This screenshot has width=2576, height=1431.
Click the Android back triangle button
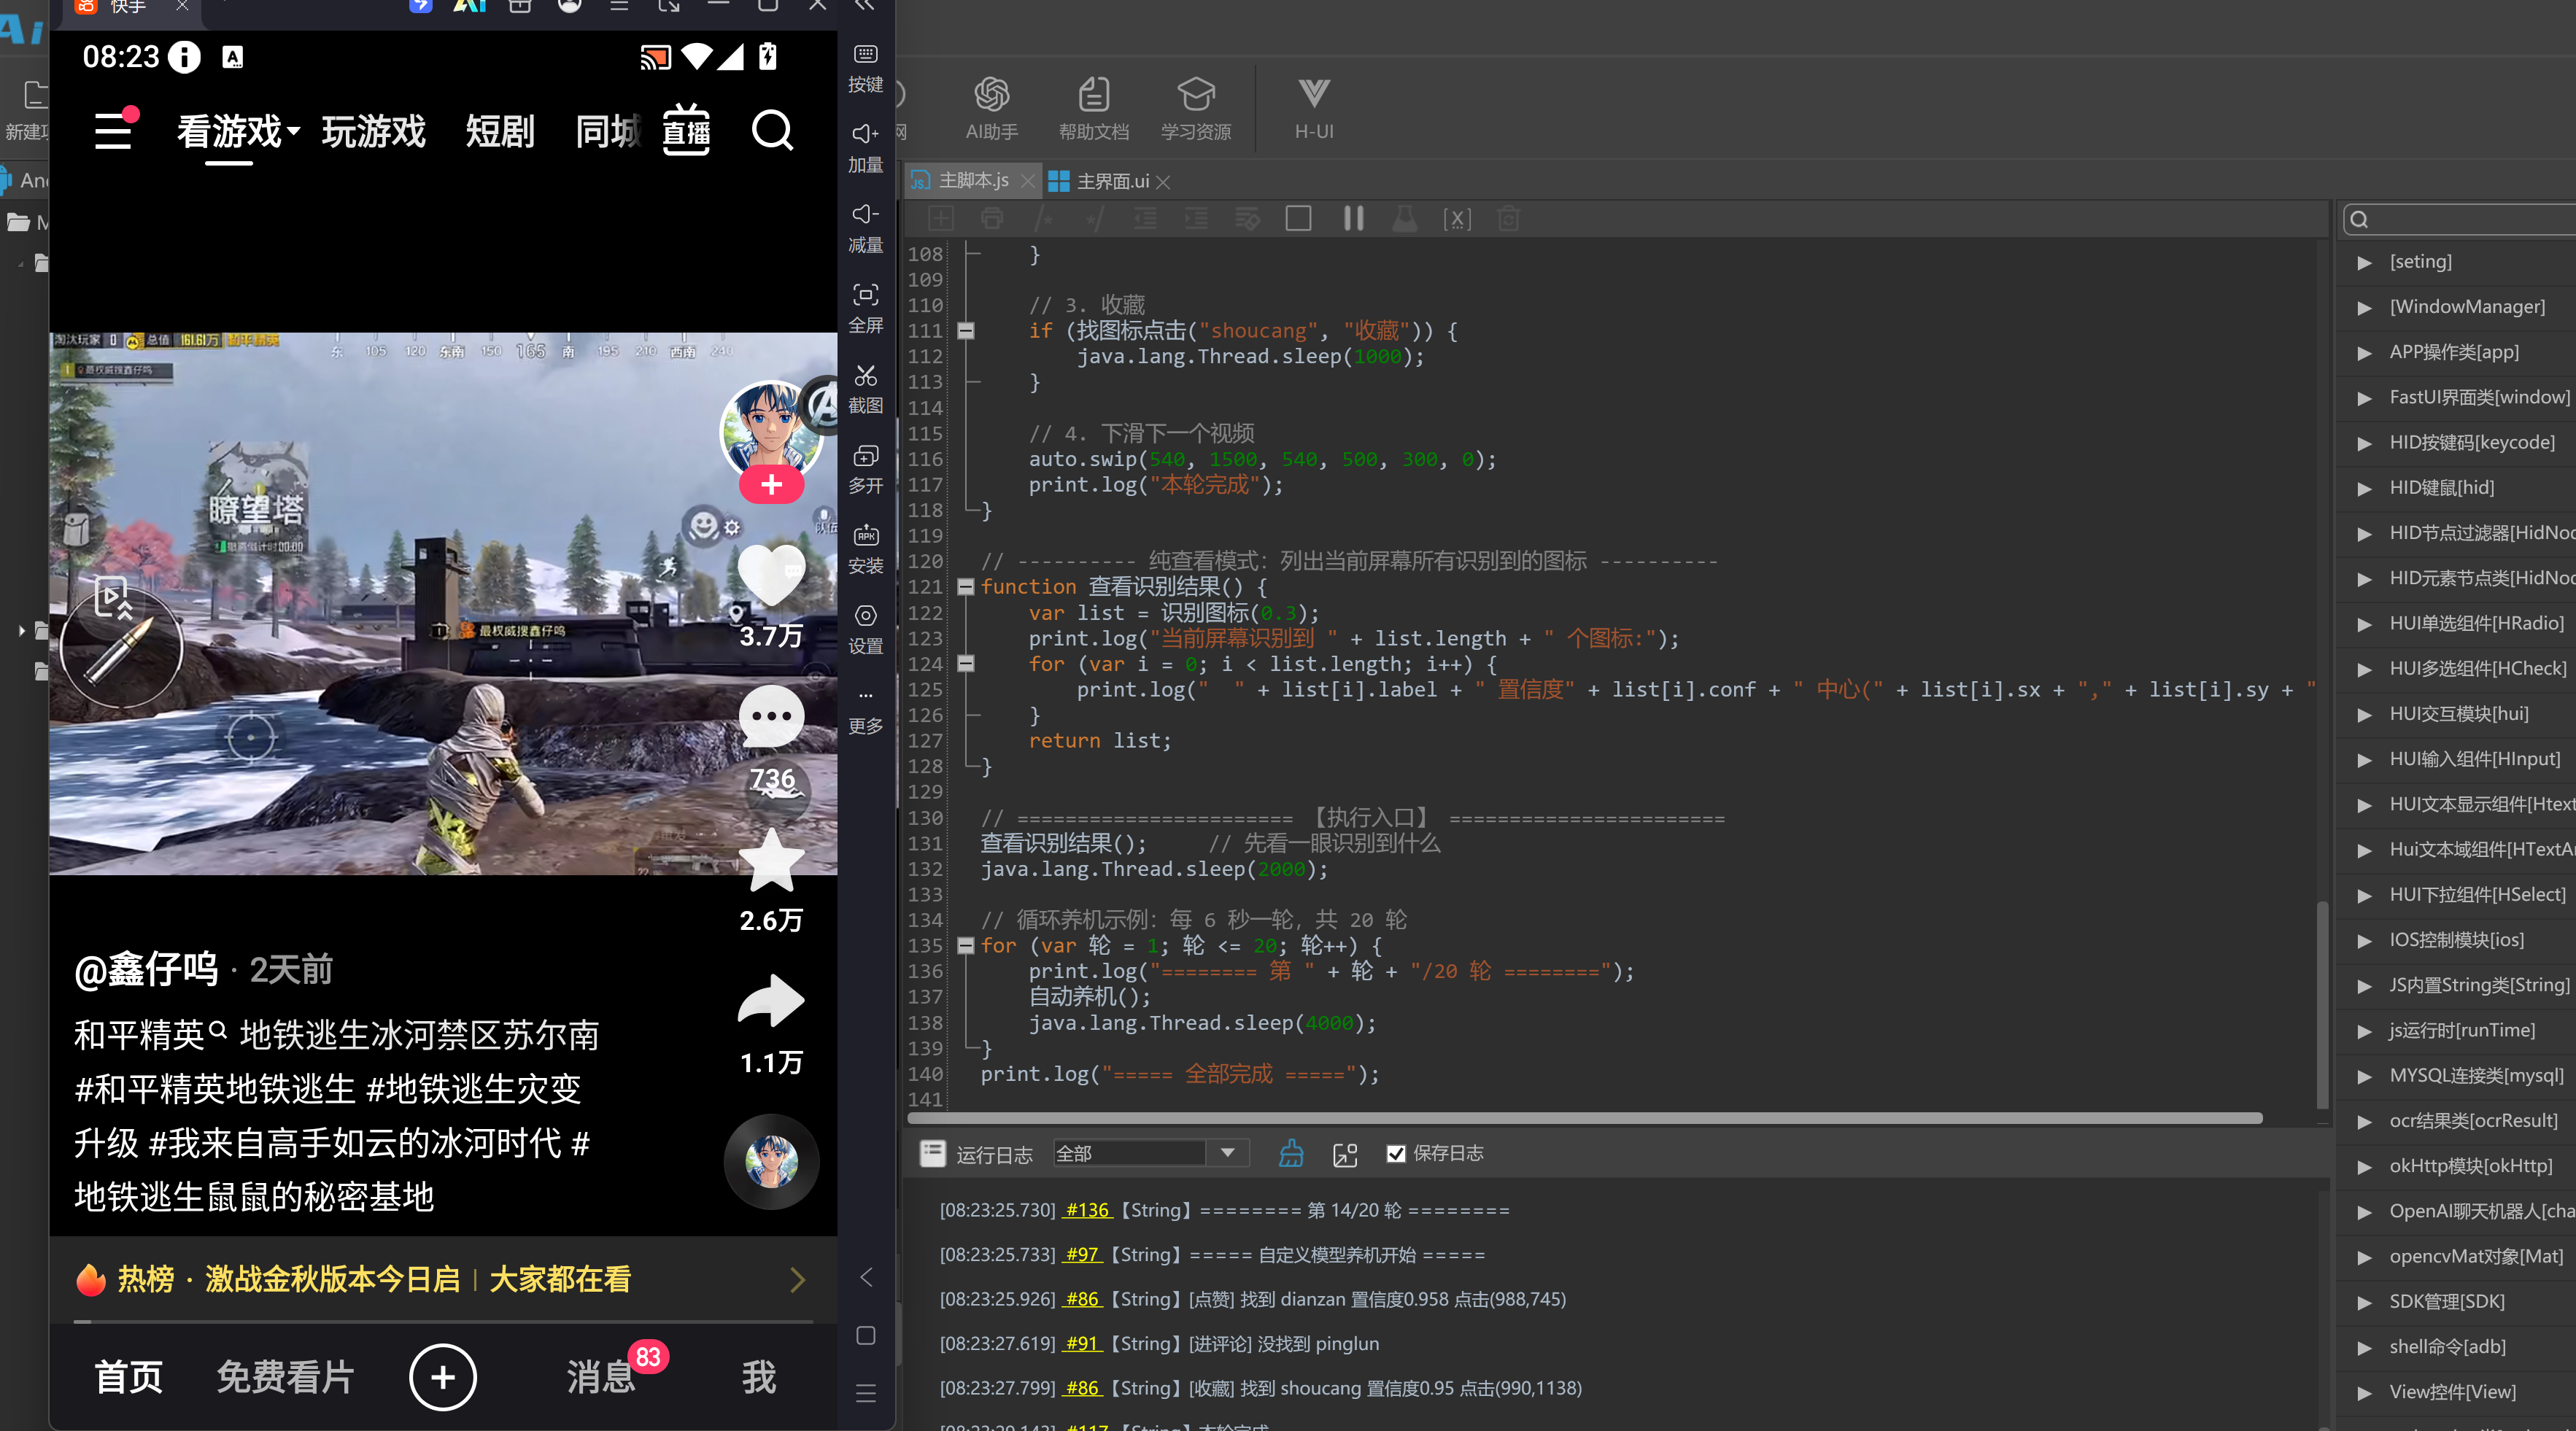click(866, 1277)
